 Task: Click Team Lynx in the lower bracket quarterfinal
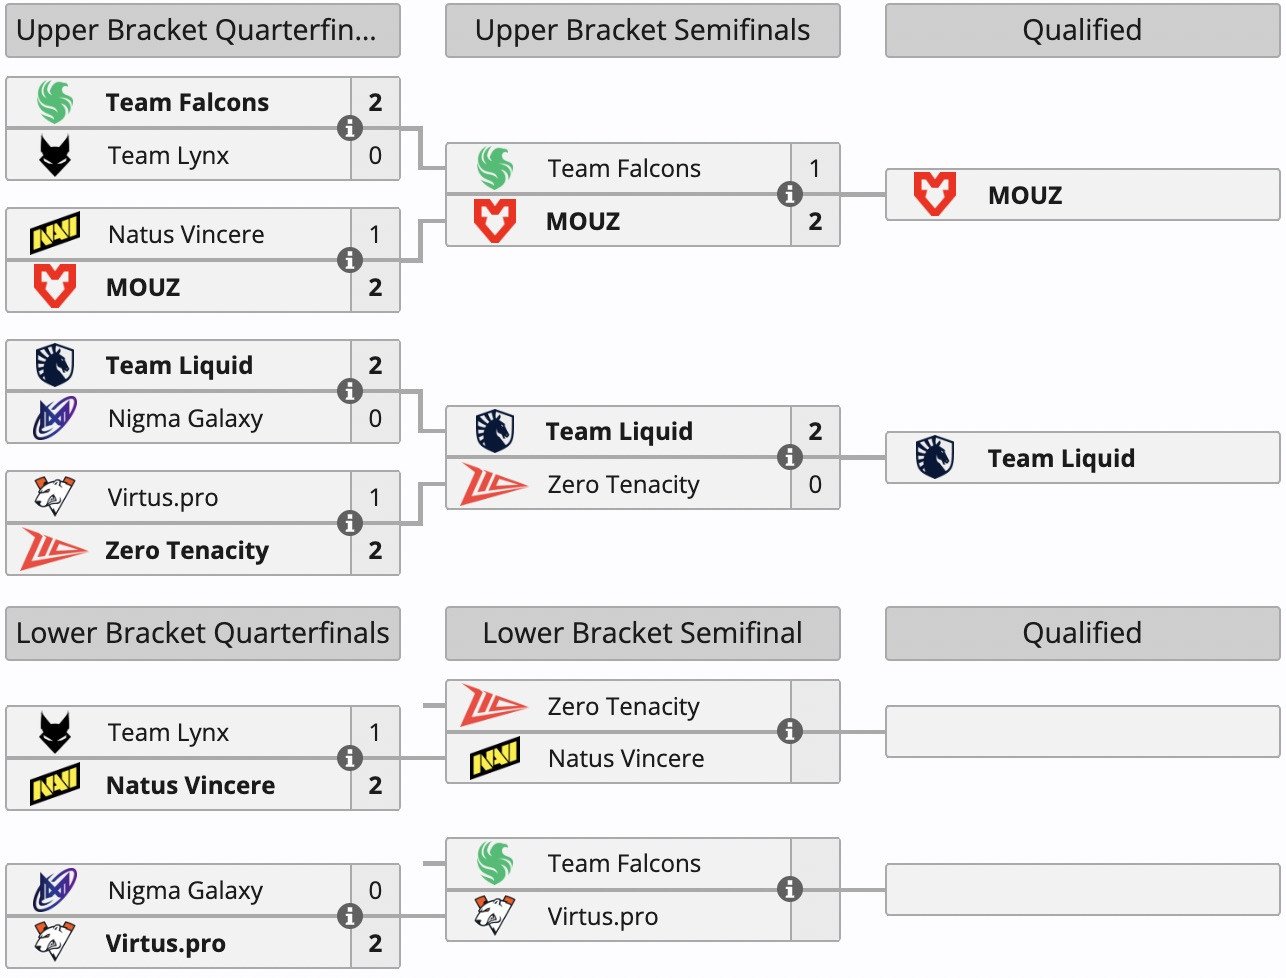(168, 733)
